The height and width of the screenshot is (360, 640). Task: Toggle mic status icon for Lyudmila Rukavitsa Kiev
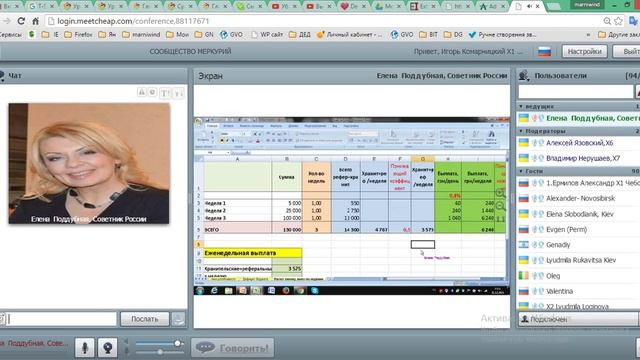click(x=534, y=260)
